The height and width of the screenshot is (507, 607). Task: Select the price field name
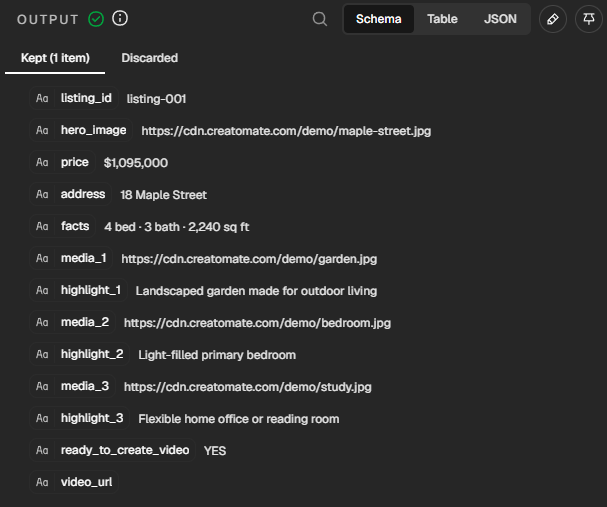(x=75, y=162)
